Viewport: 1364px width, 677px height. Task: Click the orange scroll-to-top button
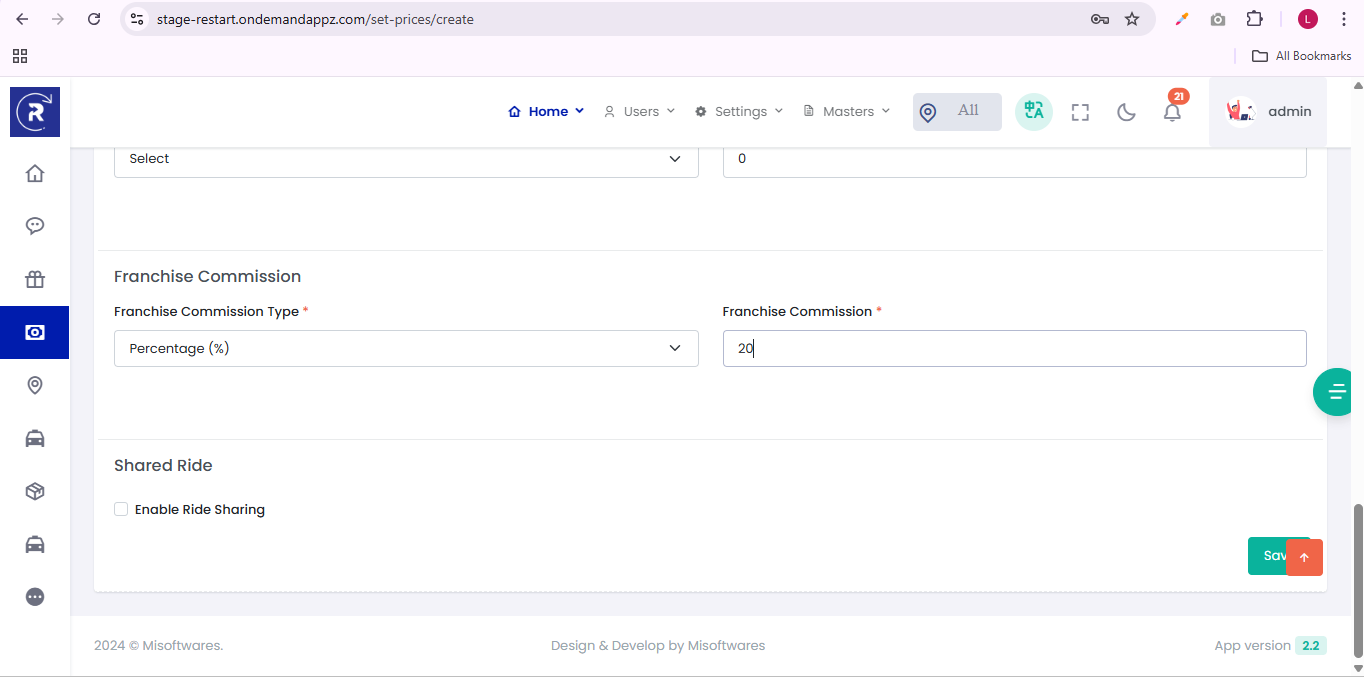(x=1304, y=557)
